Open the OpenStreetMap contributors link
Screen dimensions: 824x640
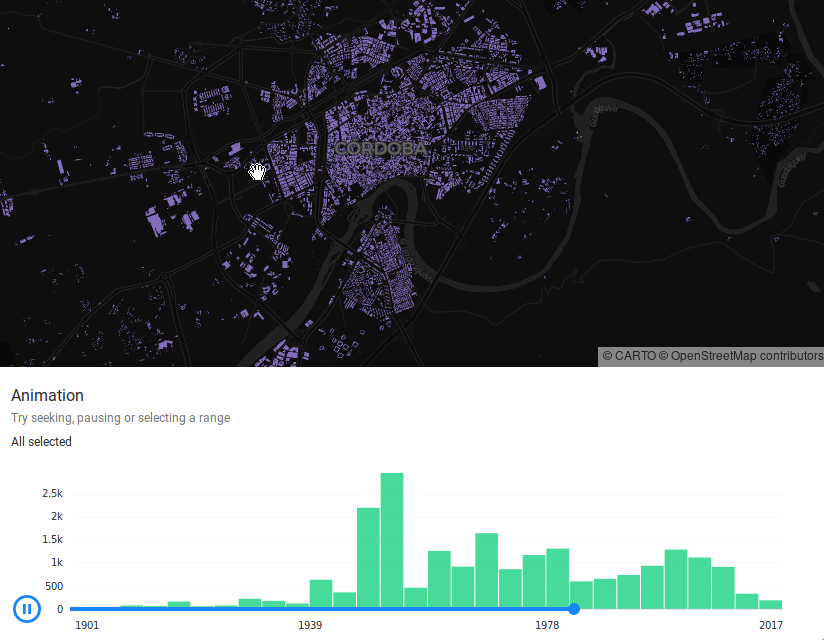pos(742,354)
